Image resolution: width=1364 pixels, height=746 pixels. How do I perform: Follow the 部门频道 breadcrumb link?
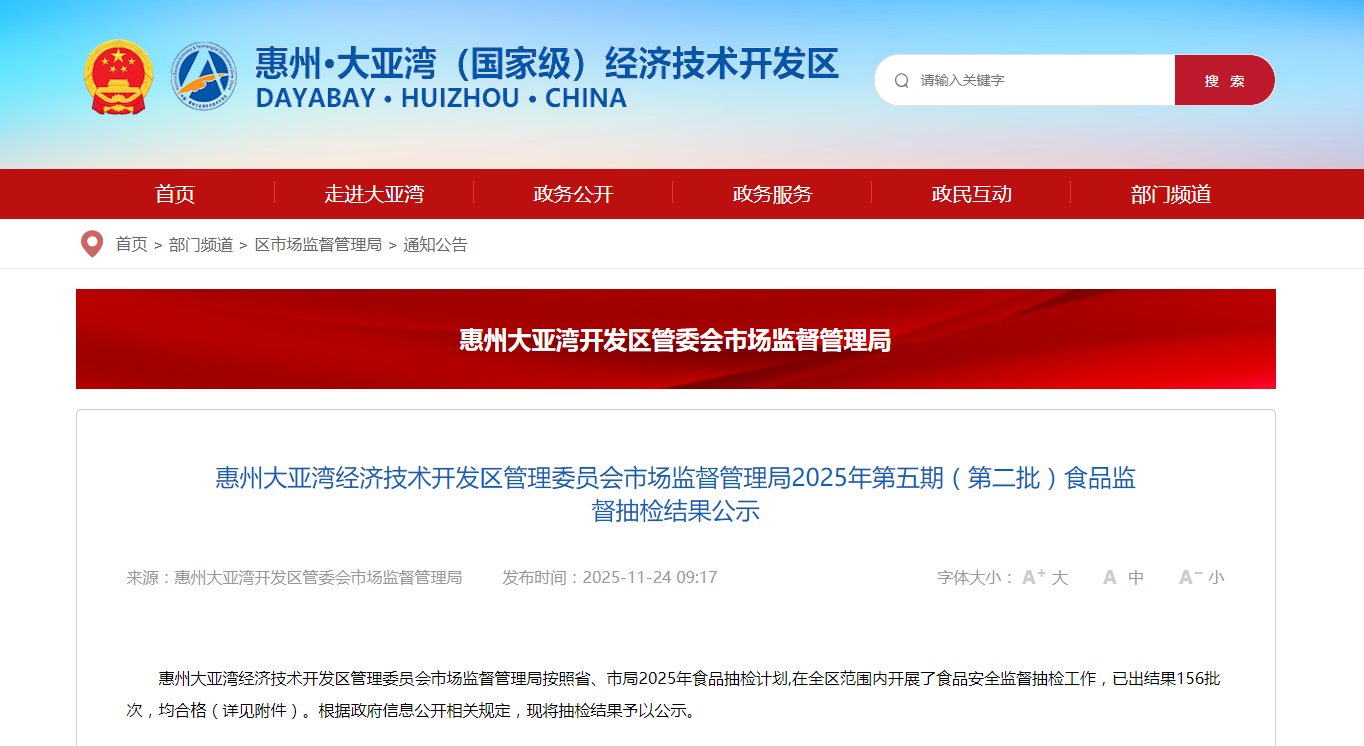point(201,244)
